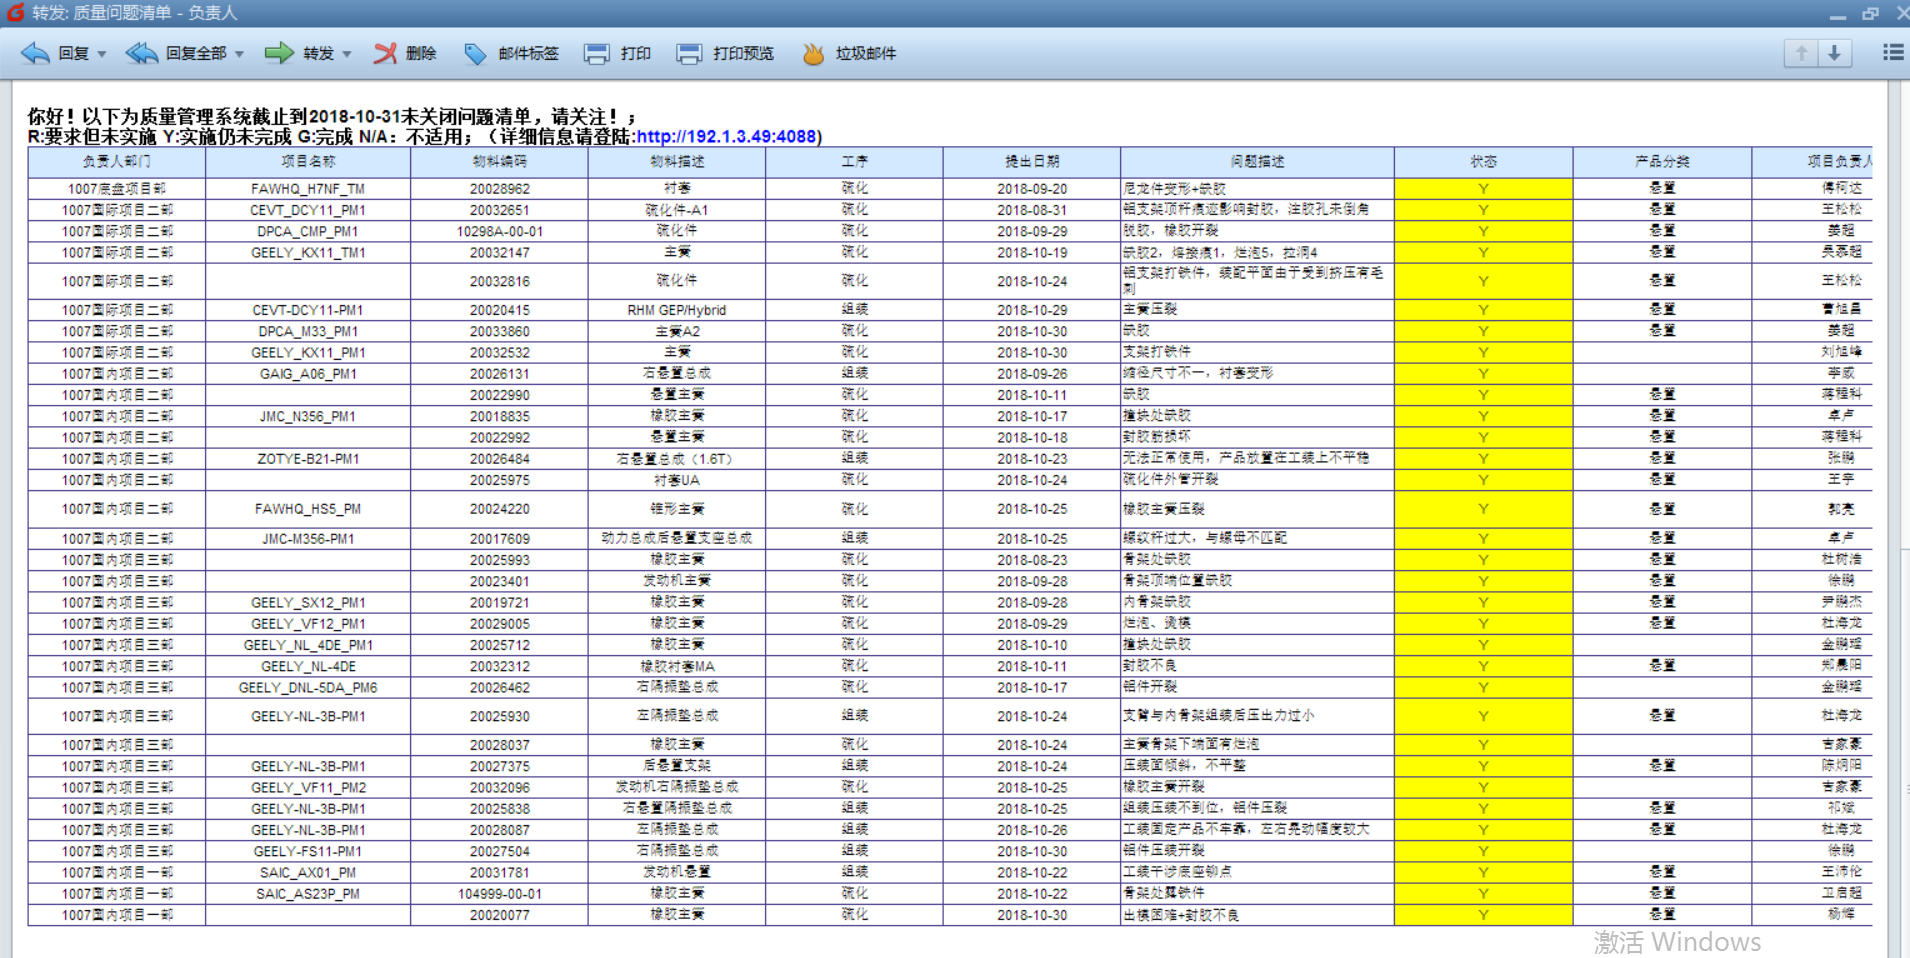The width and height of the screenshot is (1910, 958).
Task: Click the 状态 column header
Action: tap(1484, 162)
